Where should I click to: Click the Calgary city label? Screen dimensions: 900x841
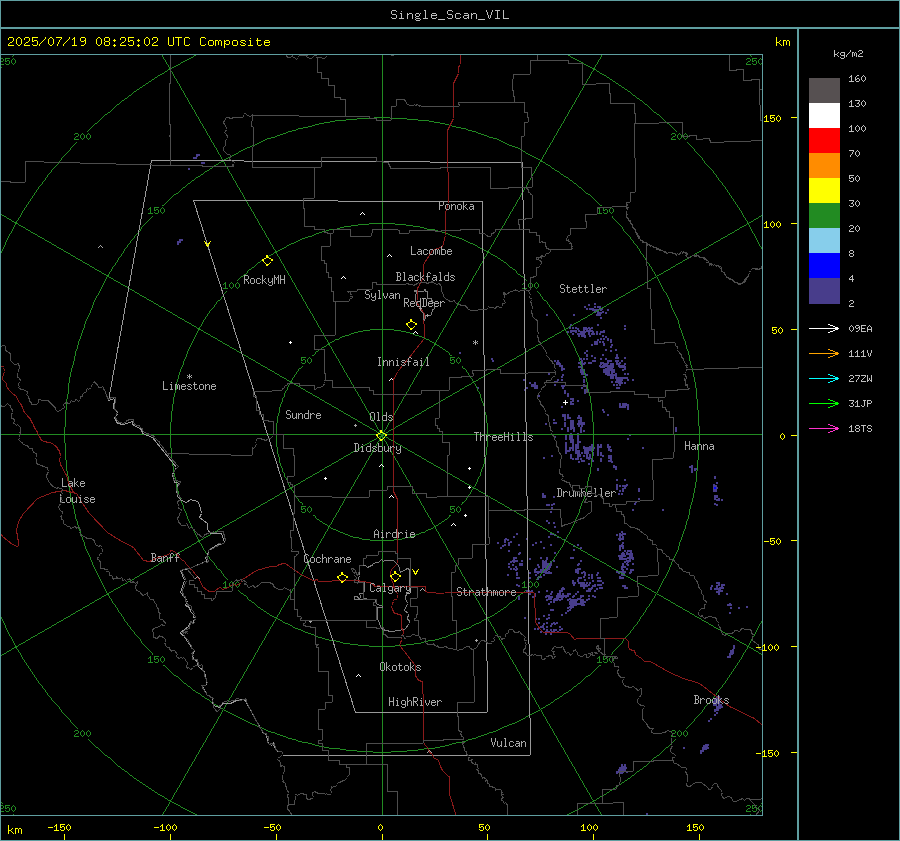[x=390, y=588]
